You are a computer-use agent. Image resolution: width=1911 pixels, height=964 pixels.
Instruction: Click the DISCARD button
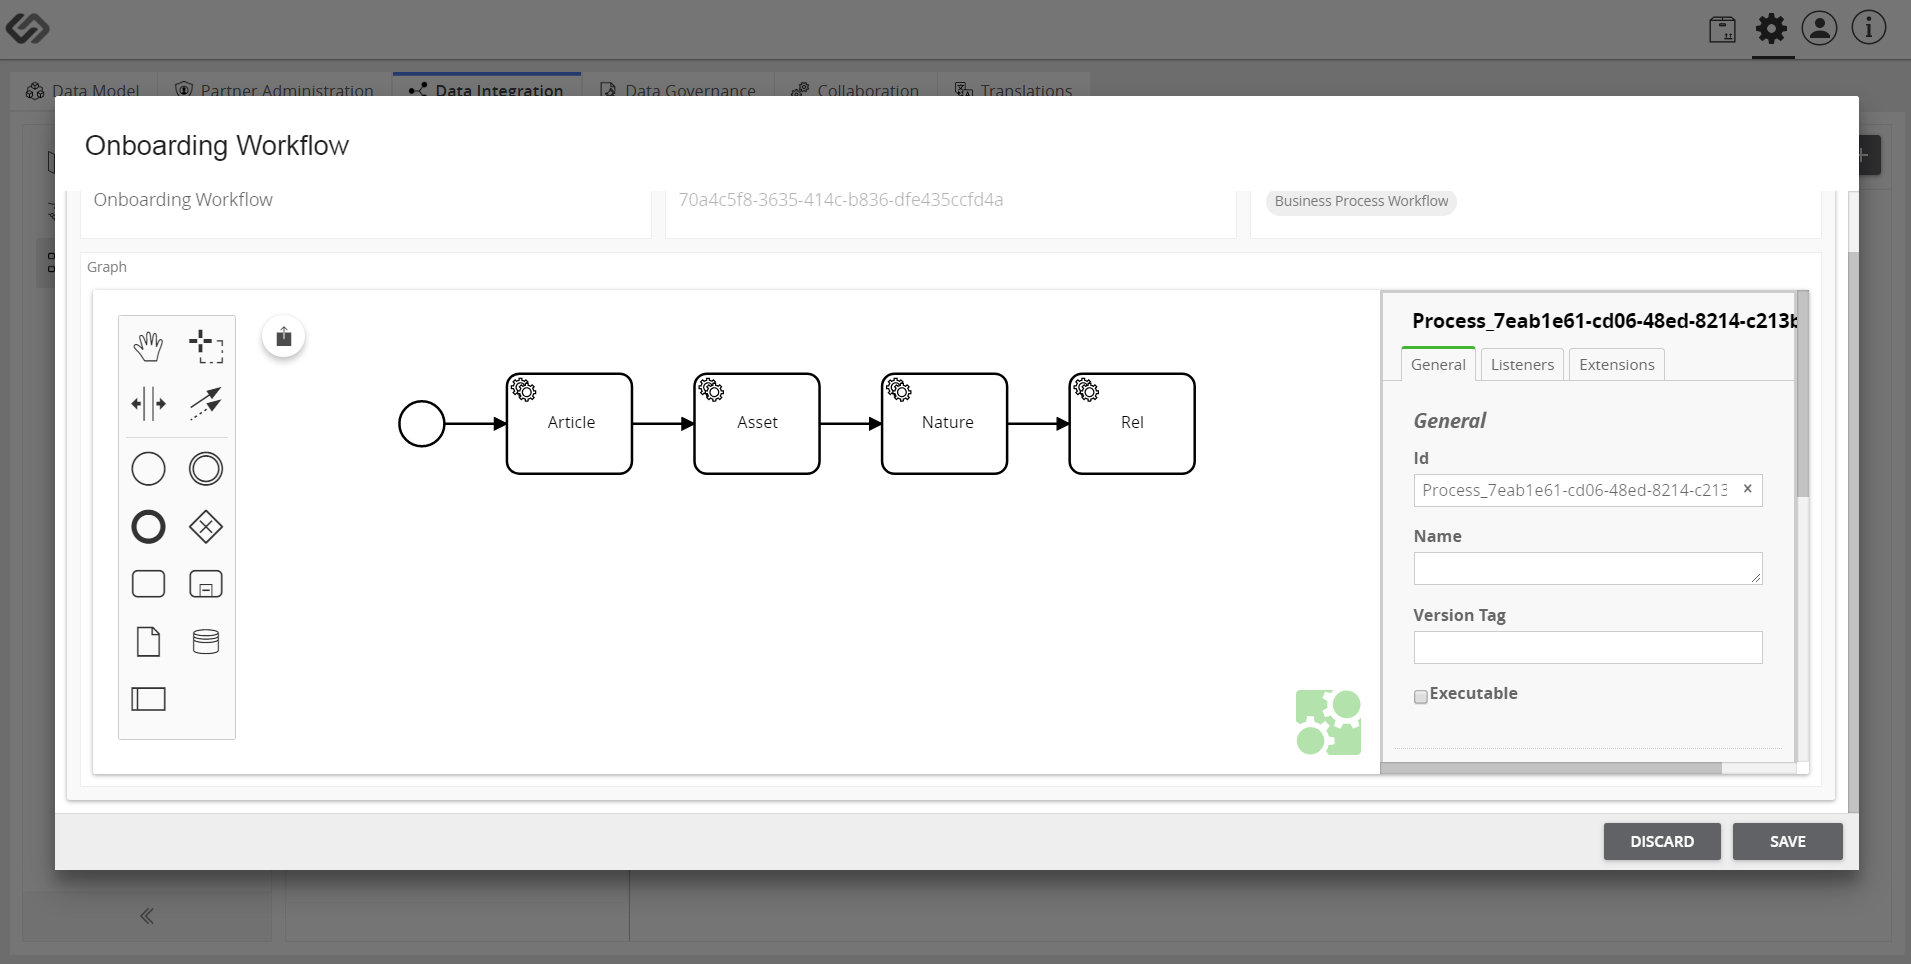(1662, 841)
